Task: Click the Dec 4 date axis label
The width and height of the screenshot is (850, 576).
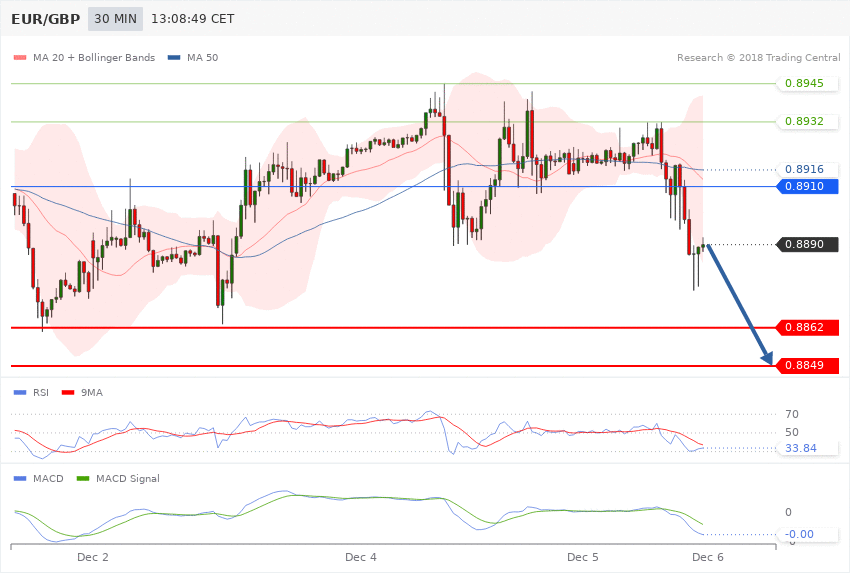Action: [360, 557]
